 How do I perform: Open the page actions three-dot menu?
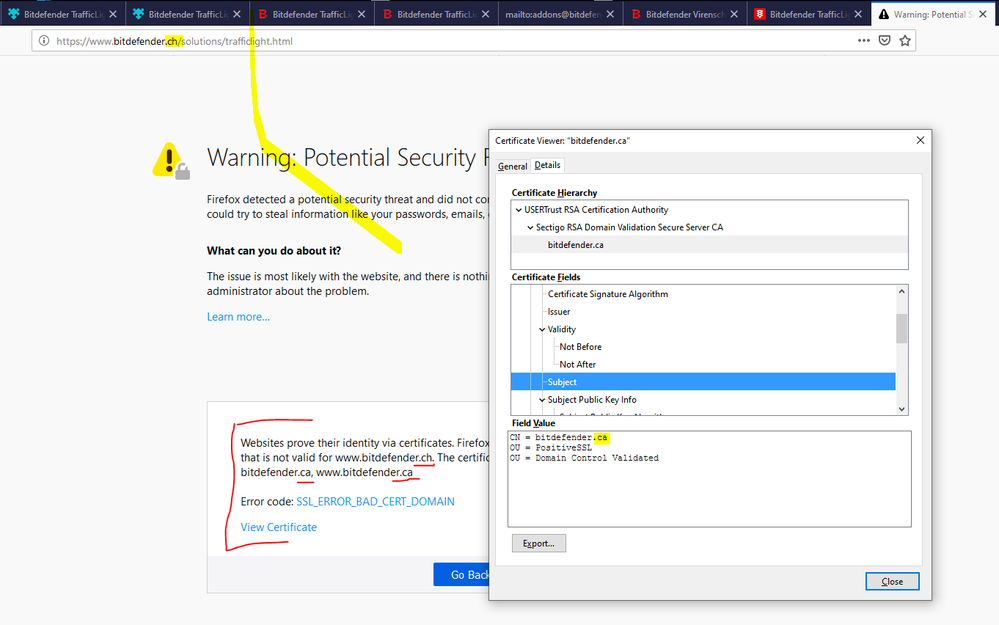coord(863,40)
